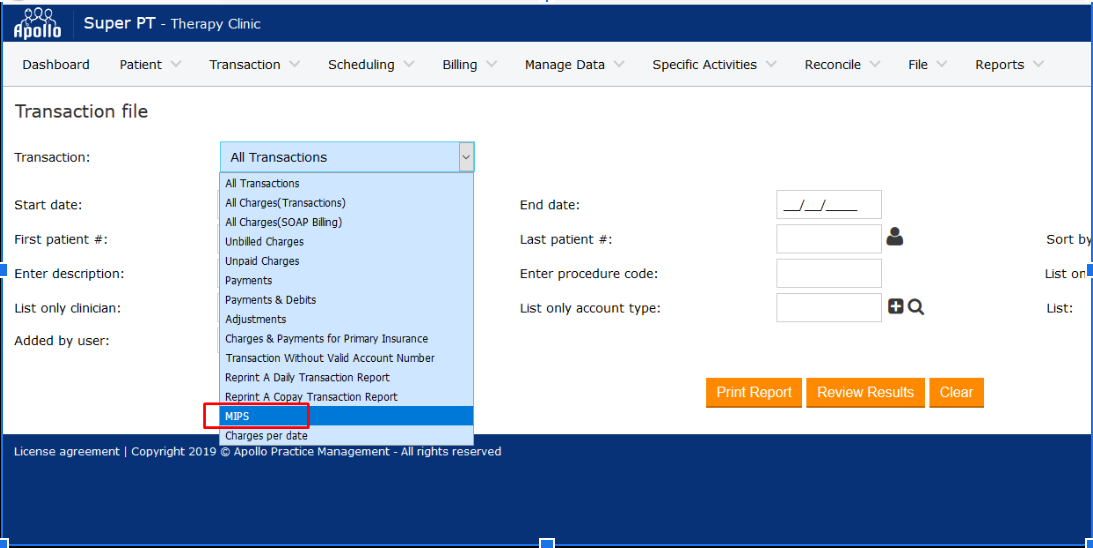Click the patient lookup person icon
The image size is (1093, 548).
pyautogui.click(x=895, y=237)
